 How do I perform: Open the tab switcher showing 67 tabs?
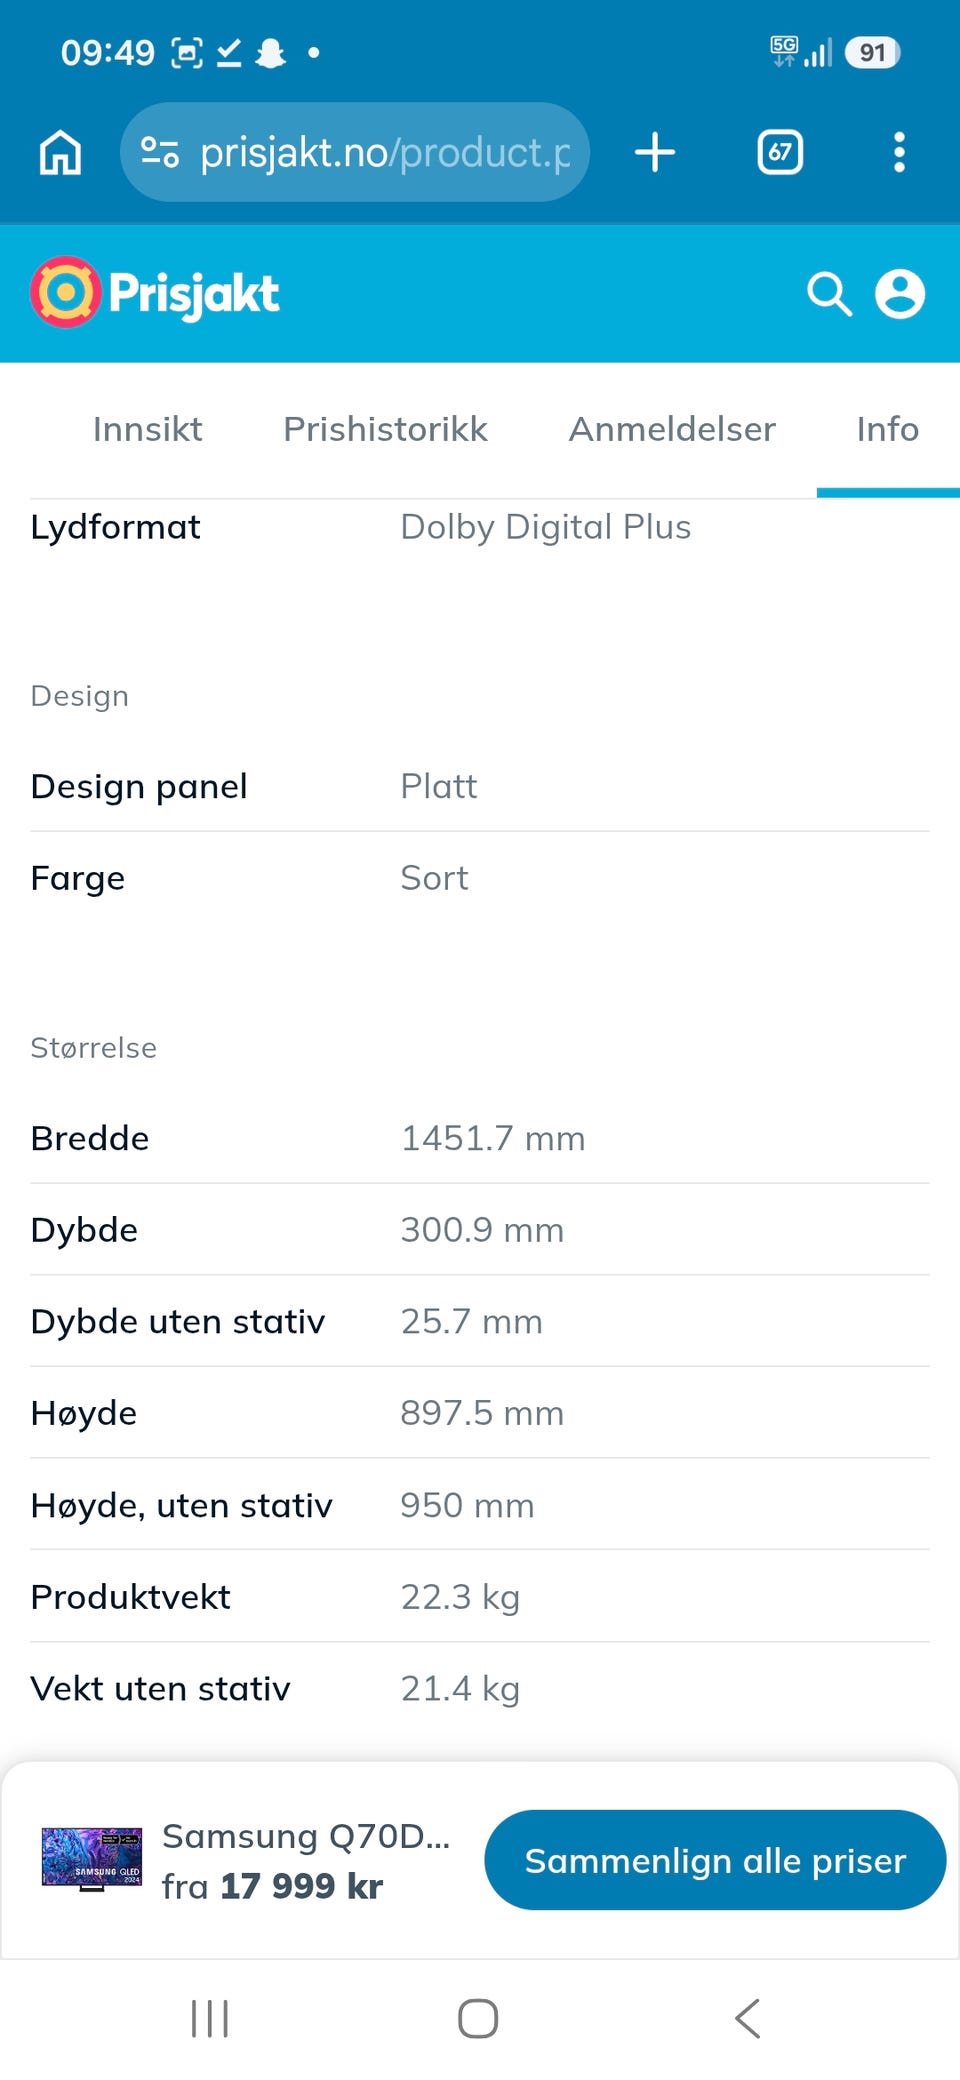pos(780,153)
